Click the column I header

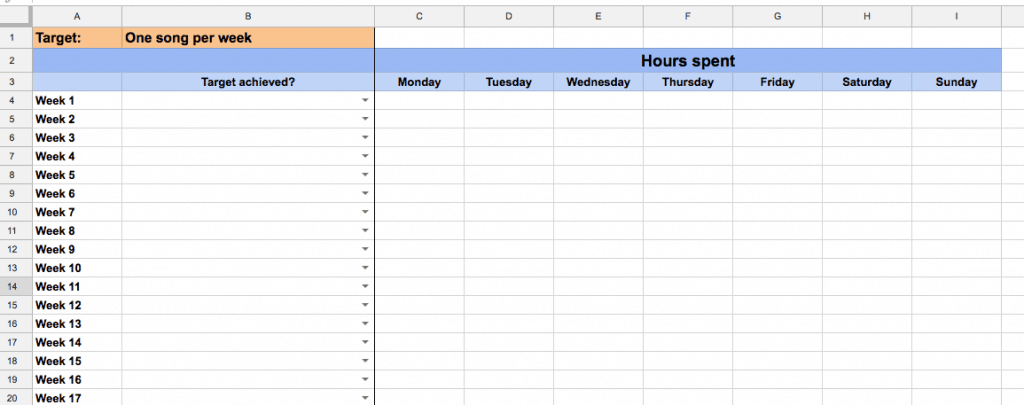point(956,17)
